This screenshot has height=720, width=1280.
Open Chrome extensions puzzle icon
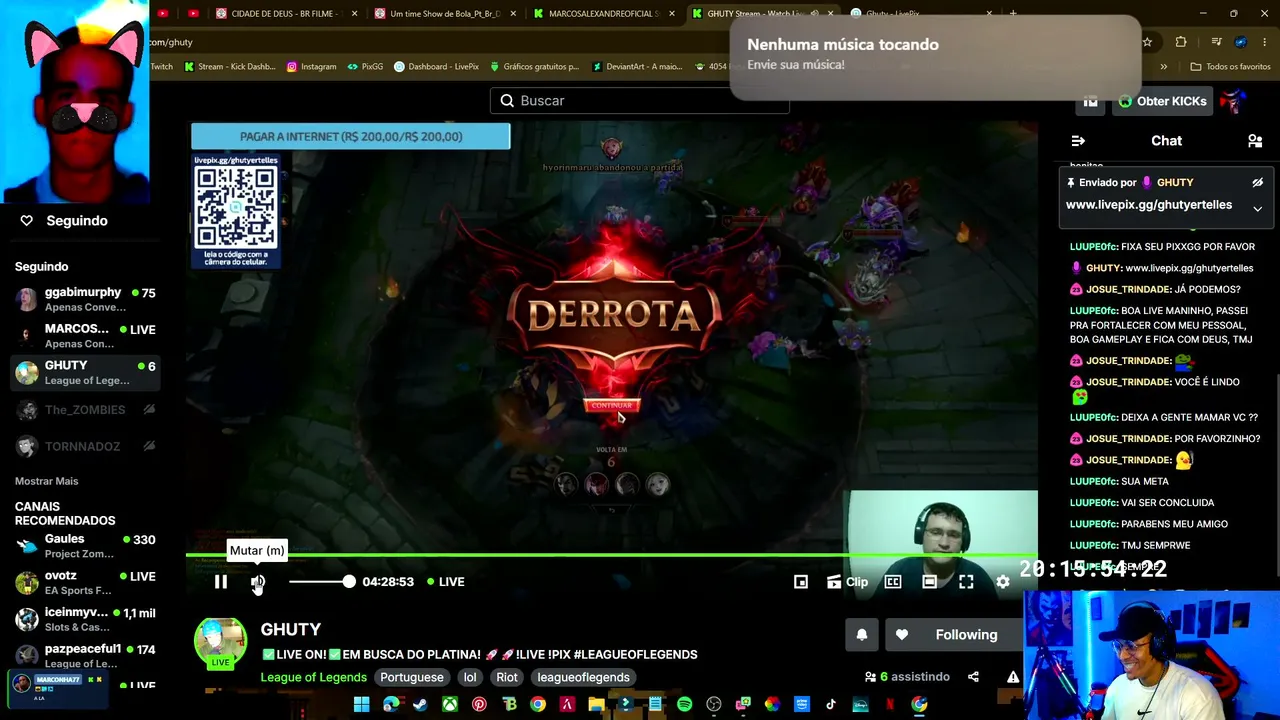click(1181, 42)
